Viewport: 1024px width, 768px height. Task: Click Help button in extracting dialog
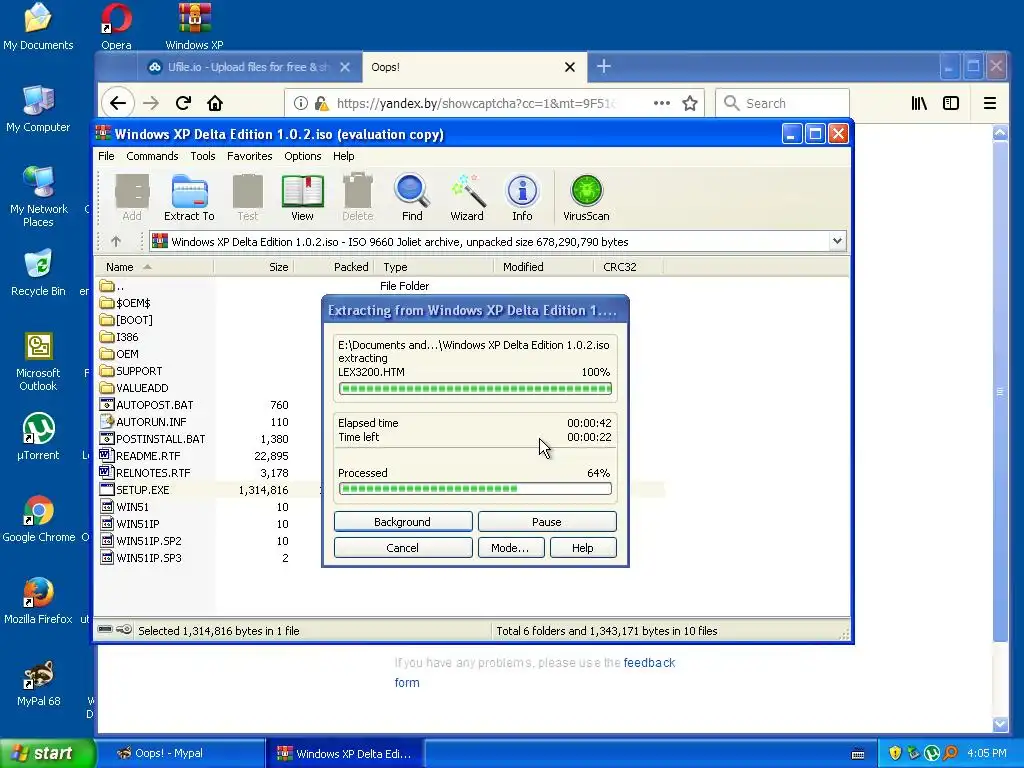point(583,548)
